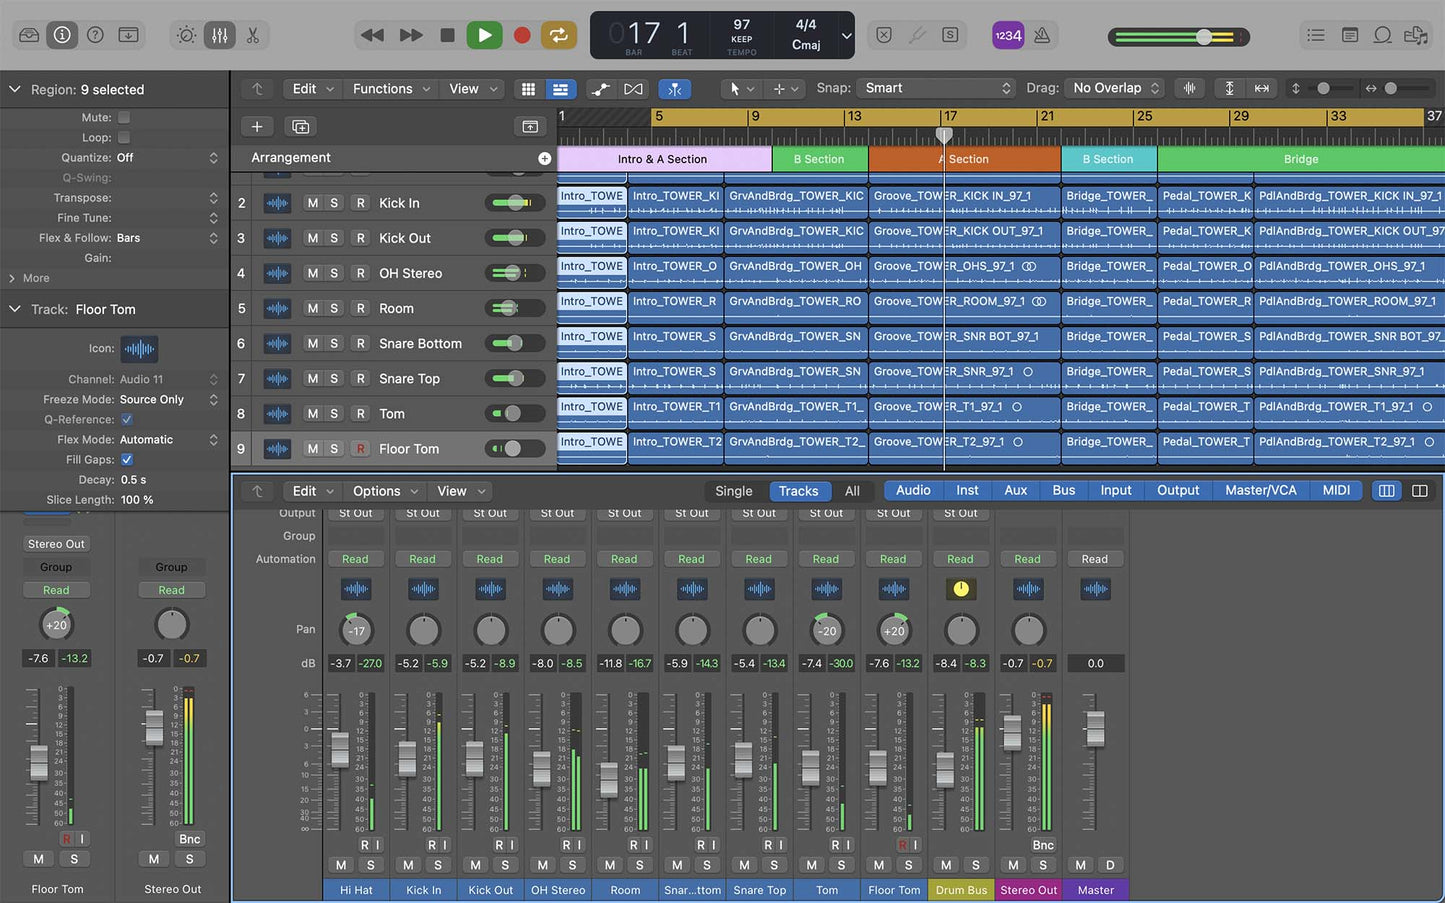The height and width of the screenshot is (903, 1445).
Task: Toggle the Mute checkbox in Region inspector
Action: click(x=124, y=117)
